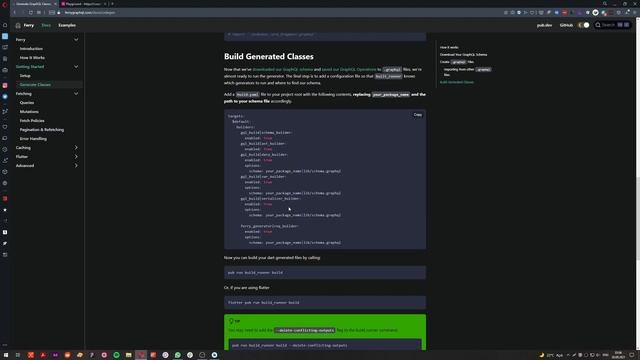Open the history clock icon in Opera sidebar

coord(5,149)
